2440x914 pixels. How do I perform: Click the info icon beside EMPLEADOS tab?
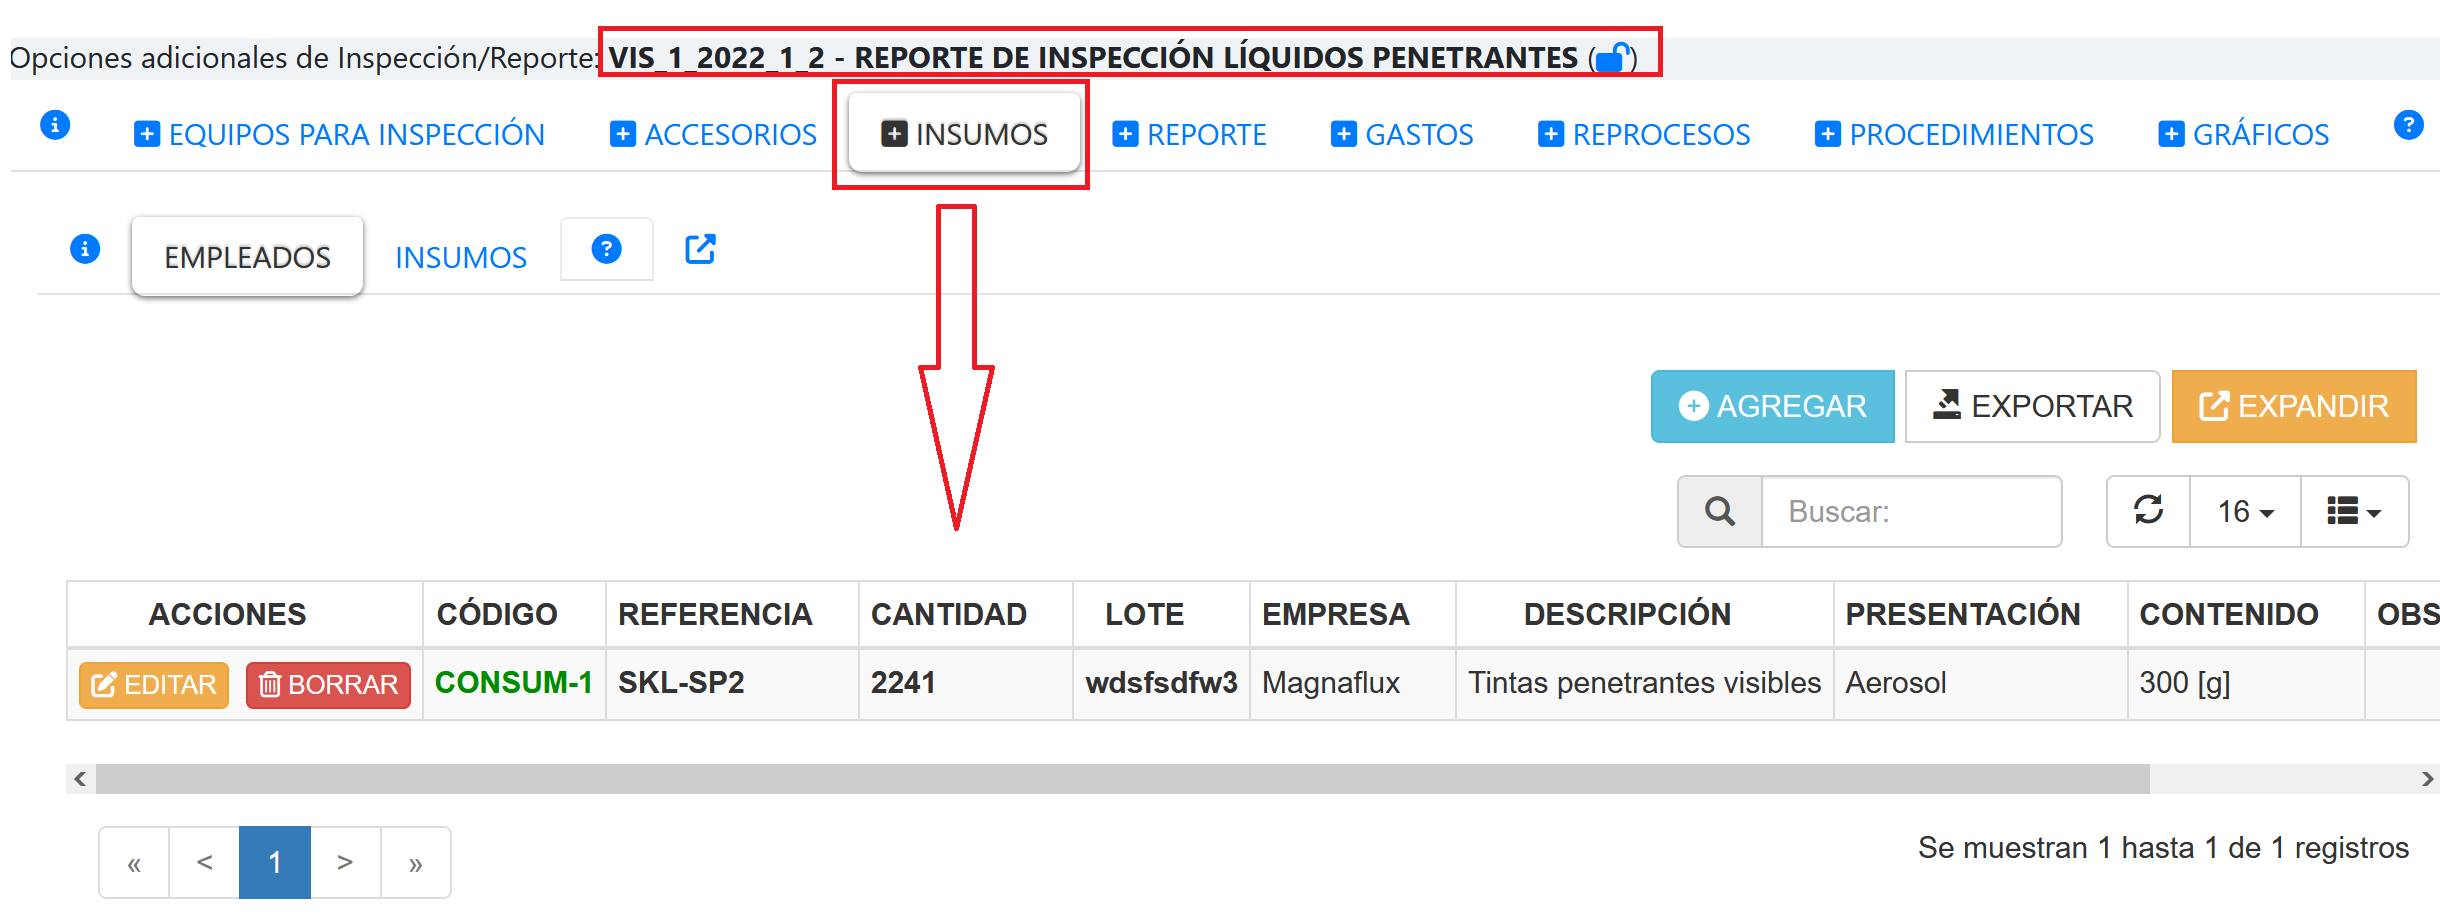pos(85,248)
